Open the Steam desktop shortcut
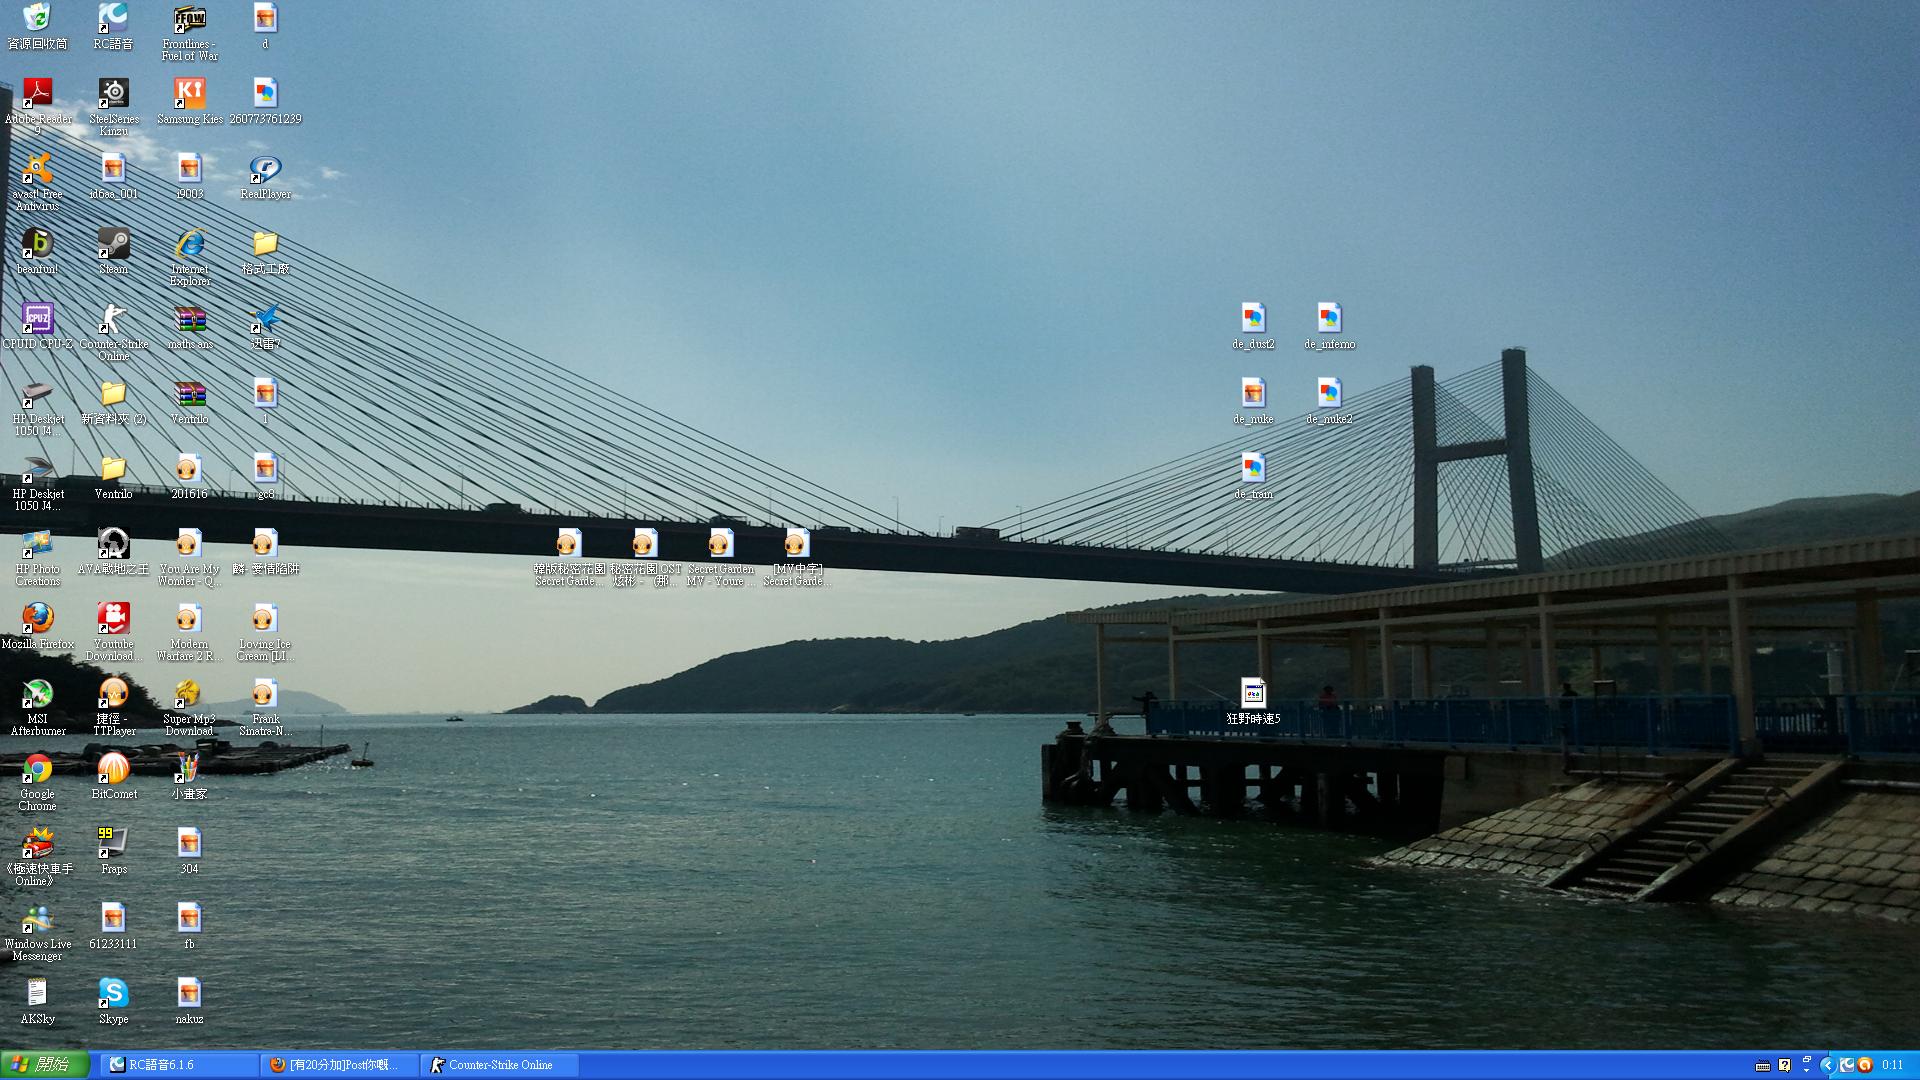 click(113, 244)
